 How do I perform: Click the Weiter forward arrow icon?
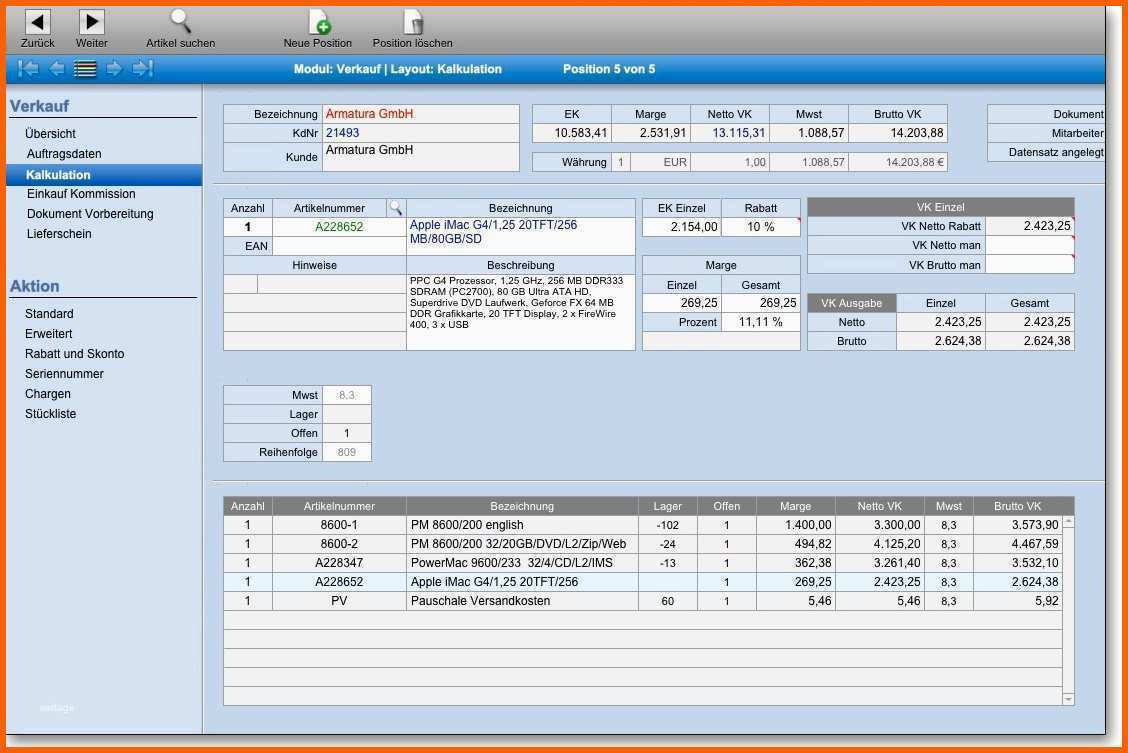pos(91,22)
